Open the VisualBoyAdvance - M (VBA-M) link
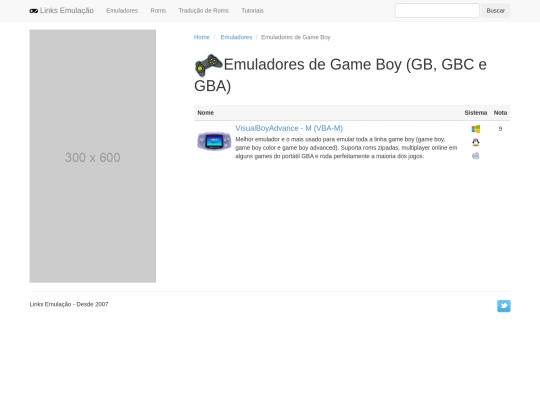540x405 pixels. pos(289,128)
